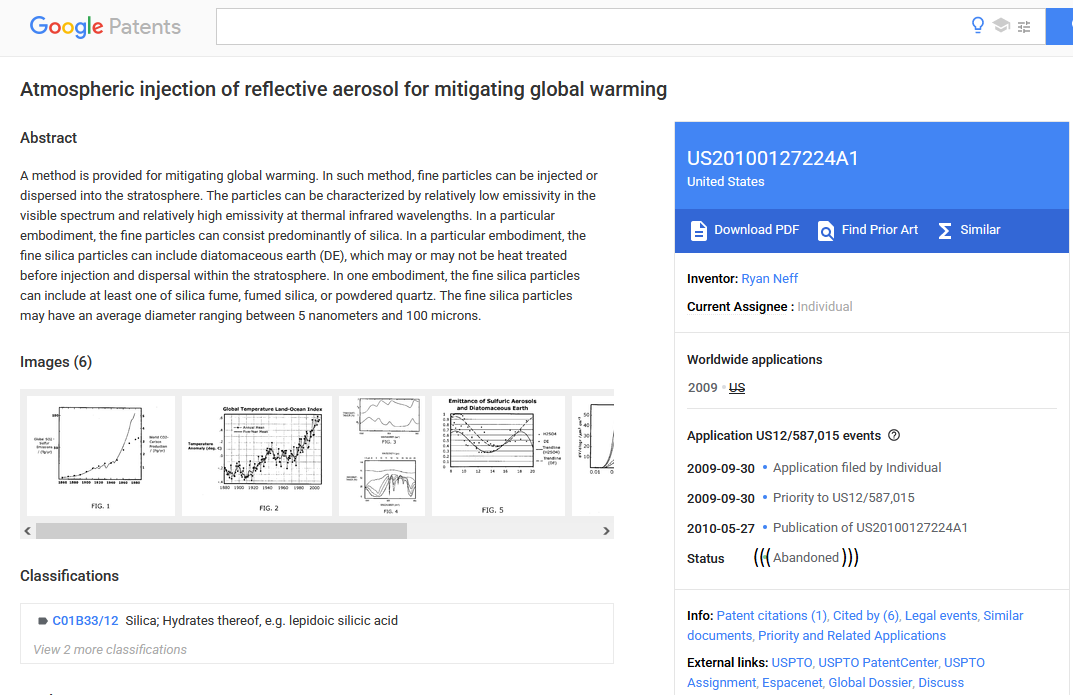Click the images carousel left arrow

pyautogui.click(x=27, y=531)
